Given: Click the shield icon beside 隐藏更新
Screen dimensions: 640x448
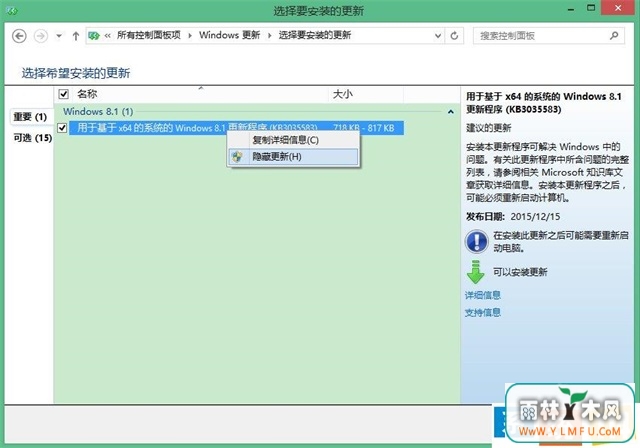Looking at the screenshot, I should pos(237,157).
